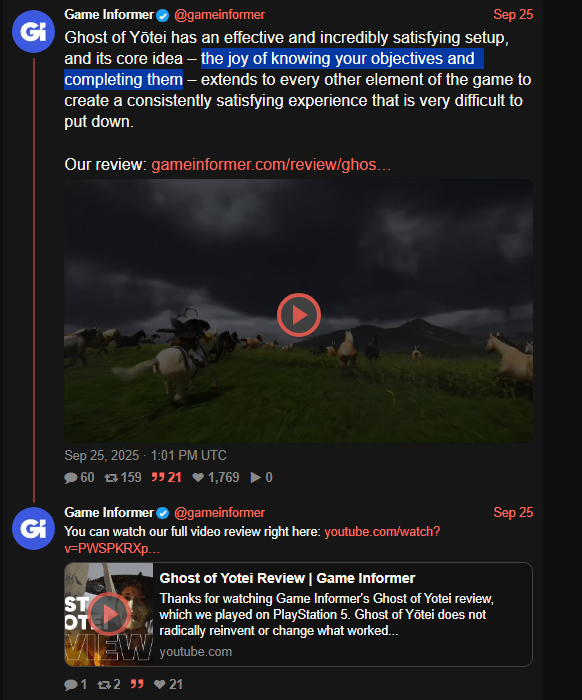Open the gameinformer.com/review link
This screenshot has width=582, height=700.
271,165
